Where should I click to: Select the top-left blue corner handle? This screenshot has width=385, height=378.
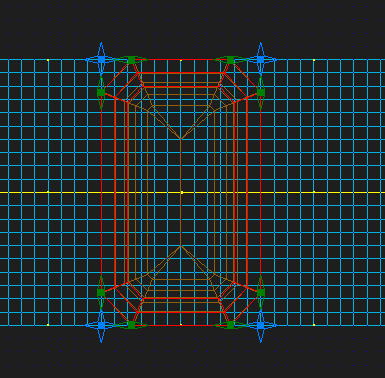101,60
